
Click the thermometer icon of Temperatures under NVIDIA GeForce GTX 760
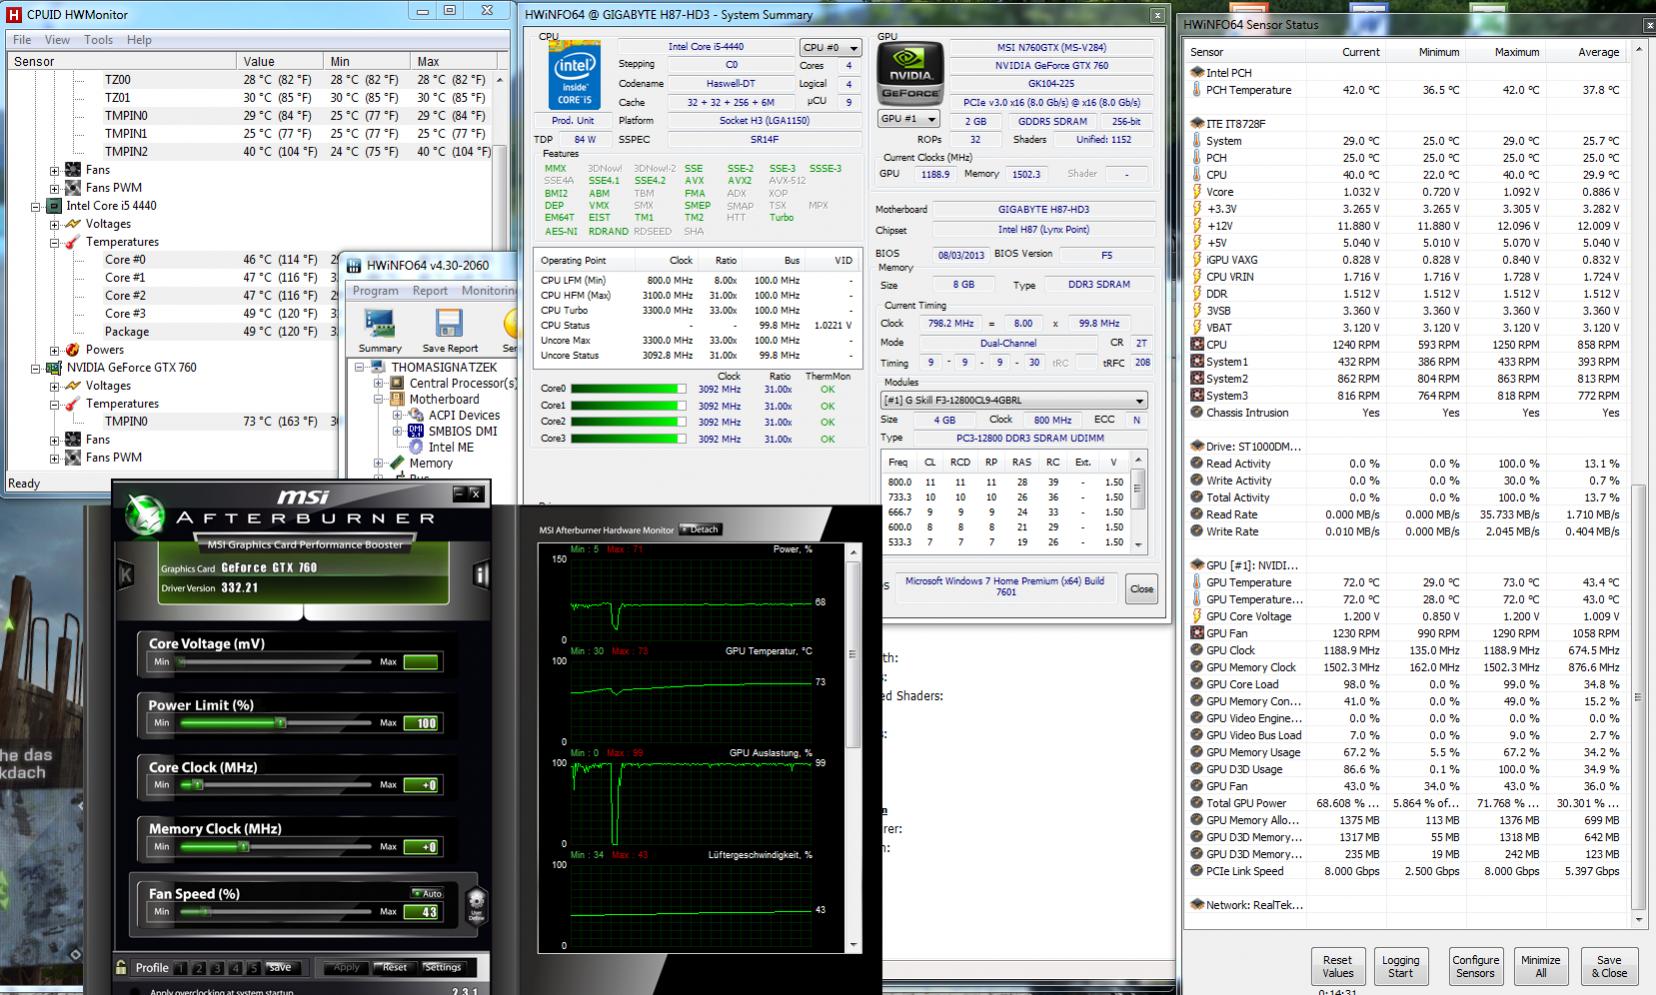(73, 404)
